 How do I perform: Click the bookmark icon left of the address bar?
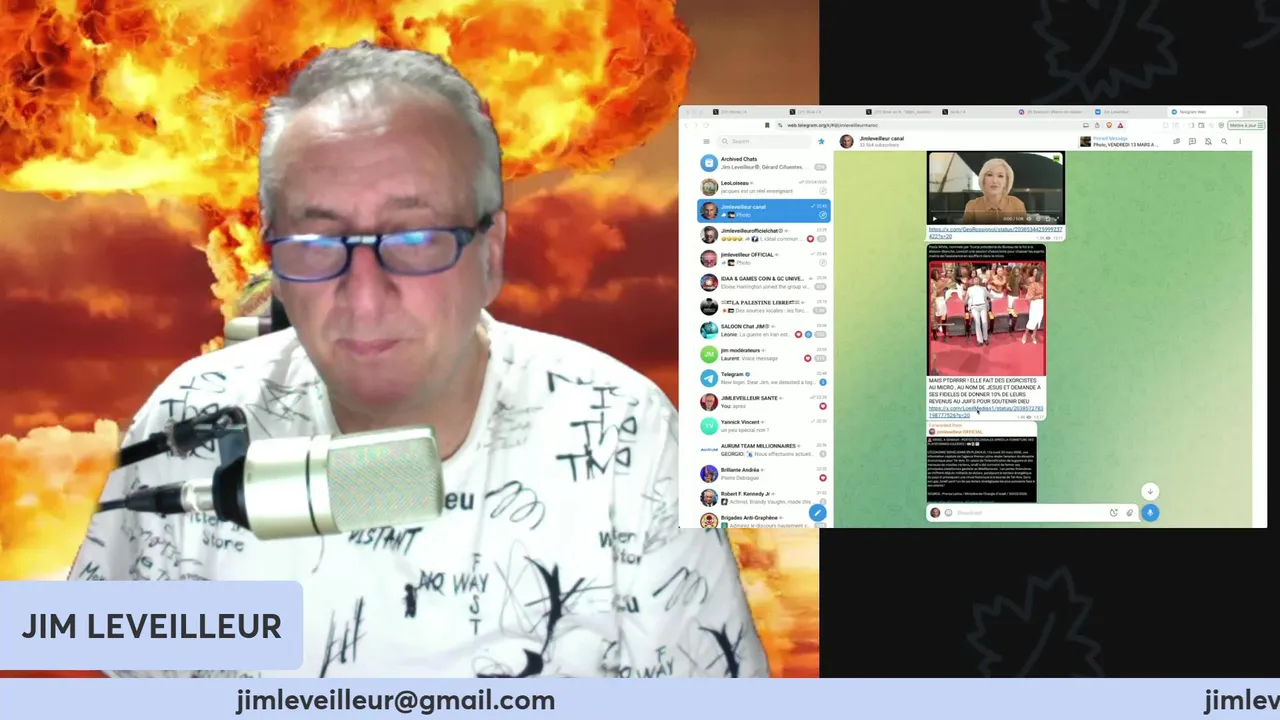click(767, 125)
